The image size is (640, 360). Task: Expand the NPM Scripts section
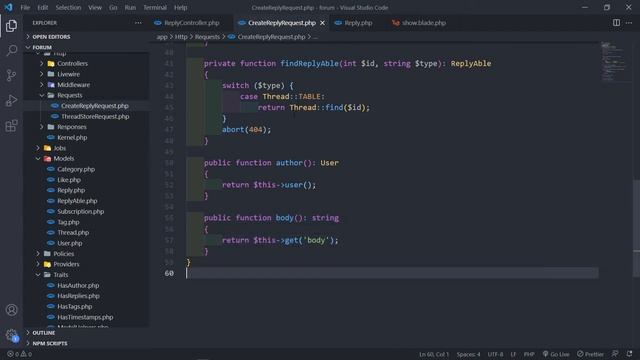click(x=50, y=344)
